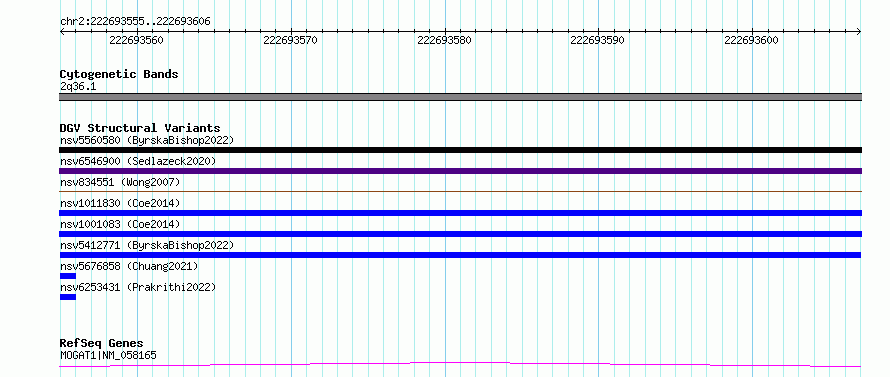
Task: Click the thin brown nsv834551 variant line
Action: pos(460,192)
